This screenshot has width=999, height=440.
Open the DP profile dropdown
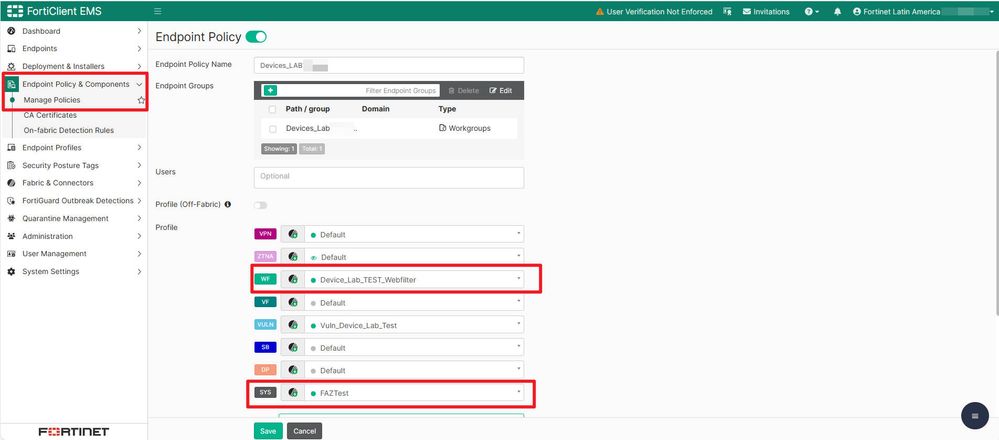[x=414, y=370]
